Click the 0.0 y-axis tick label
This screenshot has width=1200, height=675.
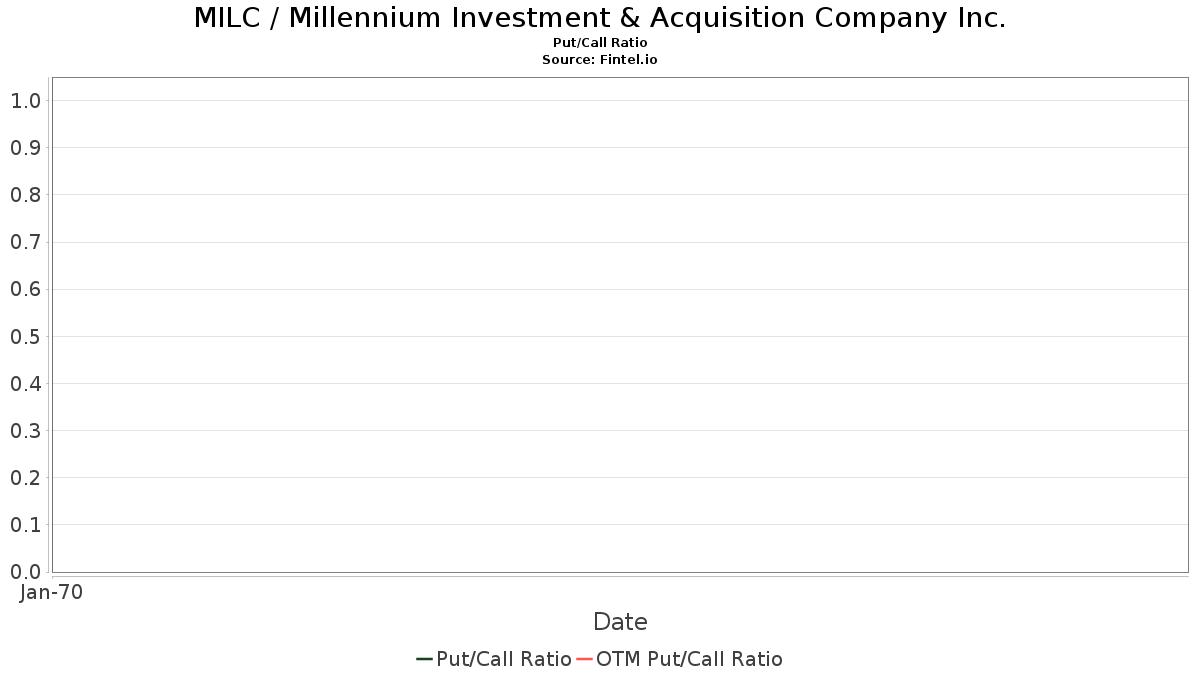[x=25, y=572]
